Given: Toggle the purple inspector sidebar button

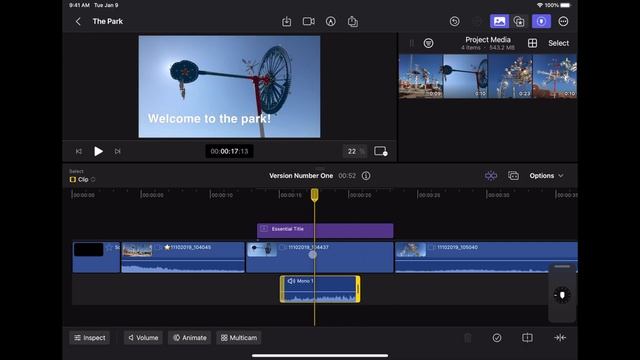Looking at the screenshot, I should pyautogui.click(x=541, y=22).
